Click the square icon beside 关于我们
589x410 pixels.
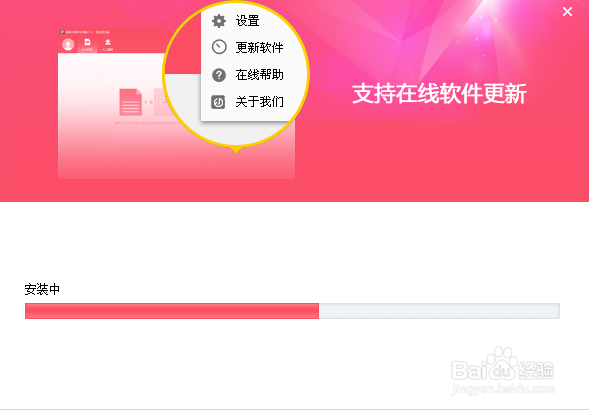coord(218,102)
